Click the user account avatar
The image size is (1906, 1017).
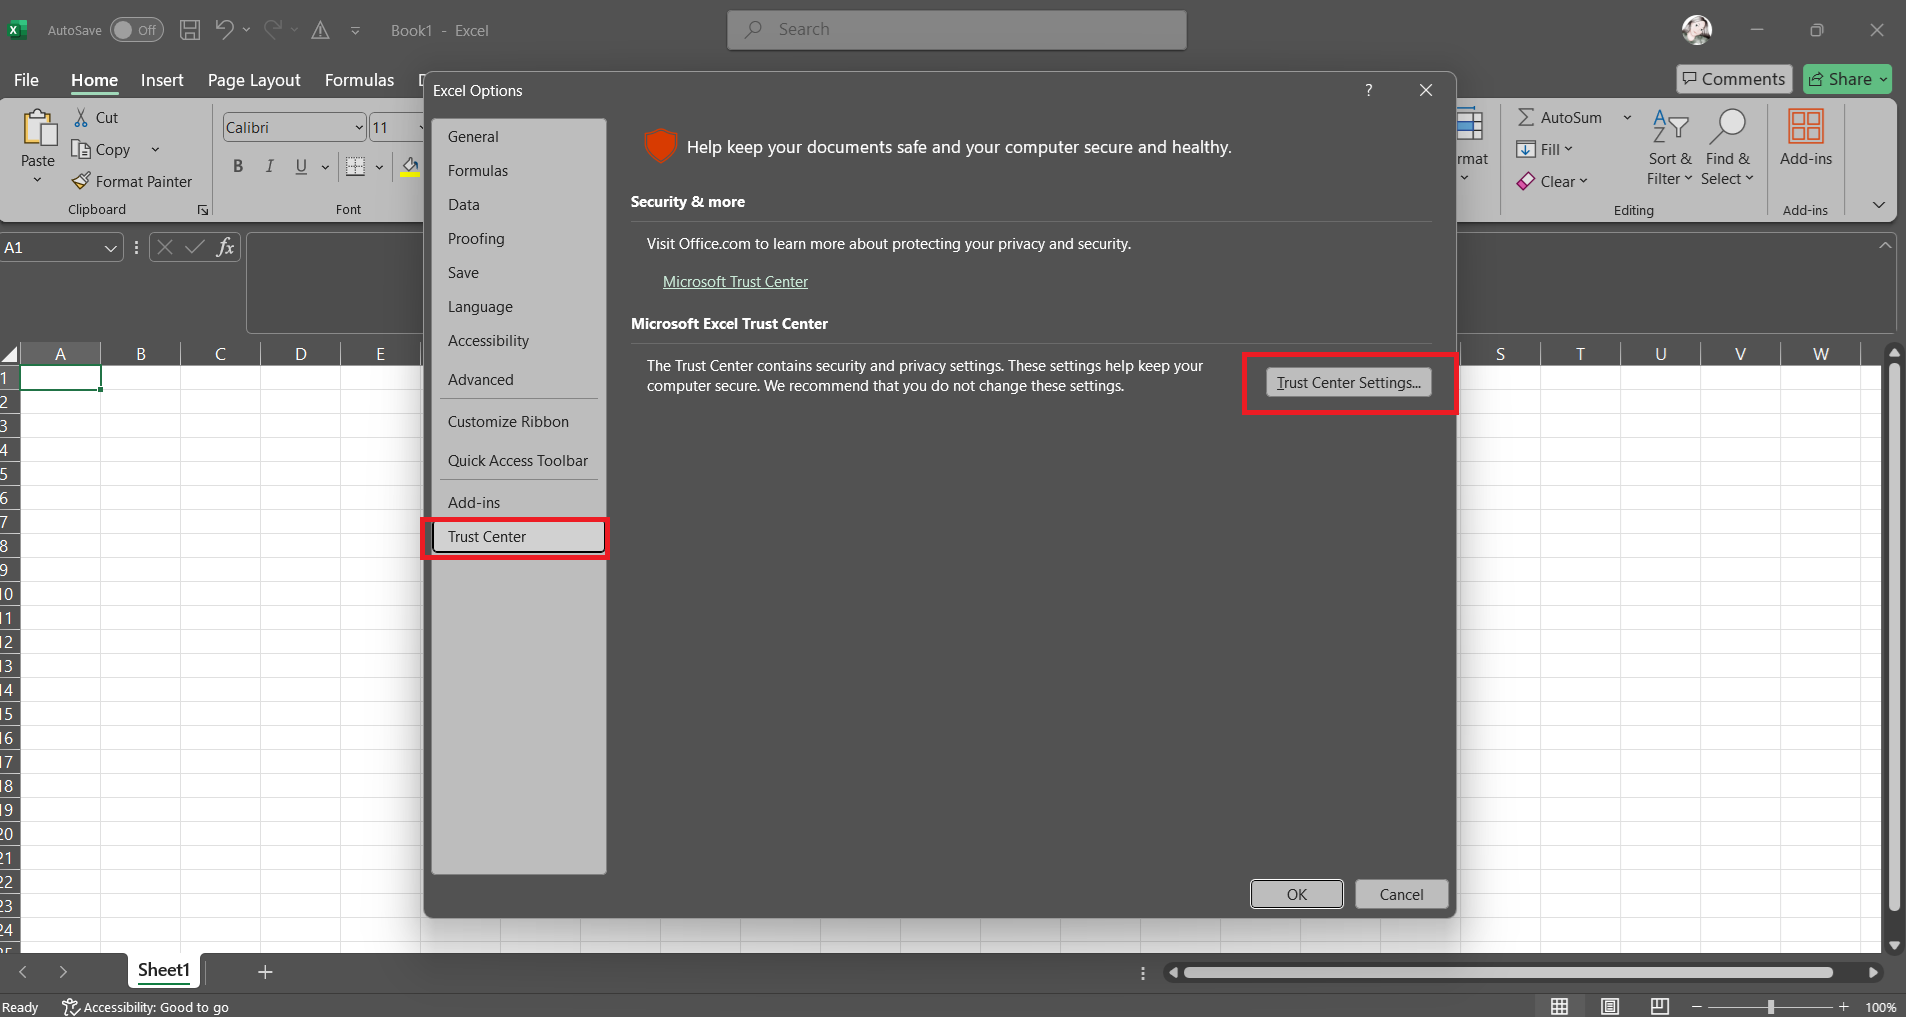(x=1697, y=30)
